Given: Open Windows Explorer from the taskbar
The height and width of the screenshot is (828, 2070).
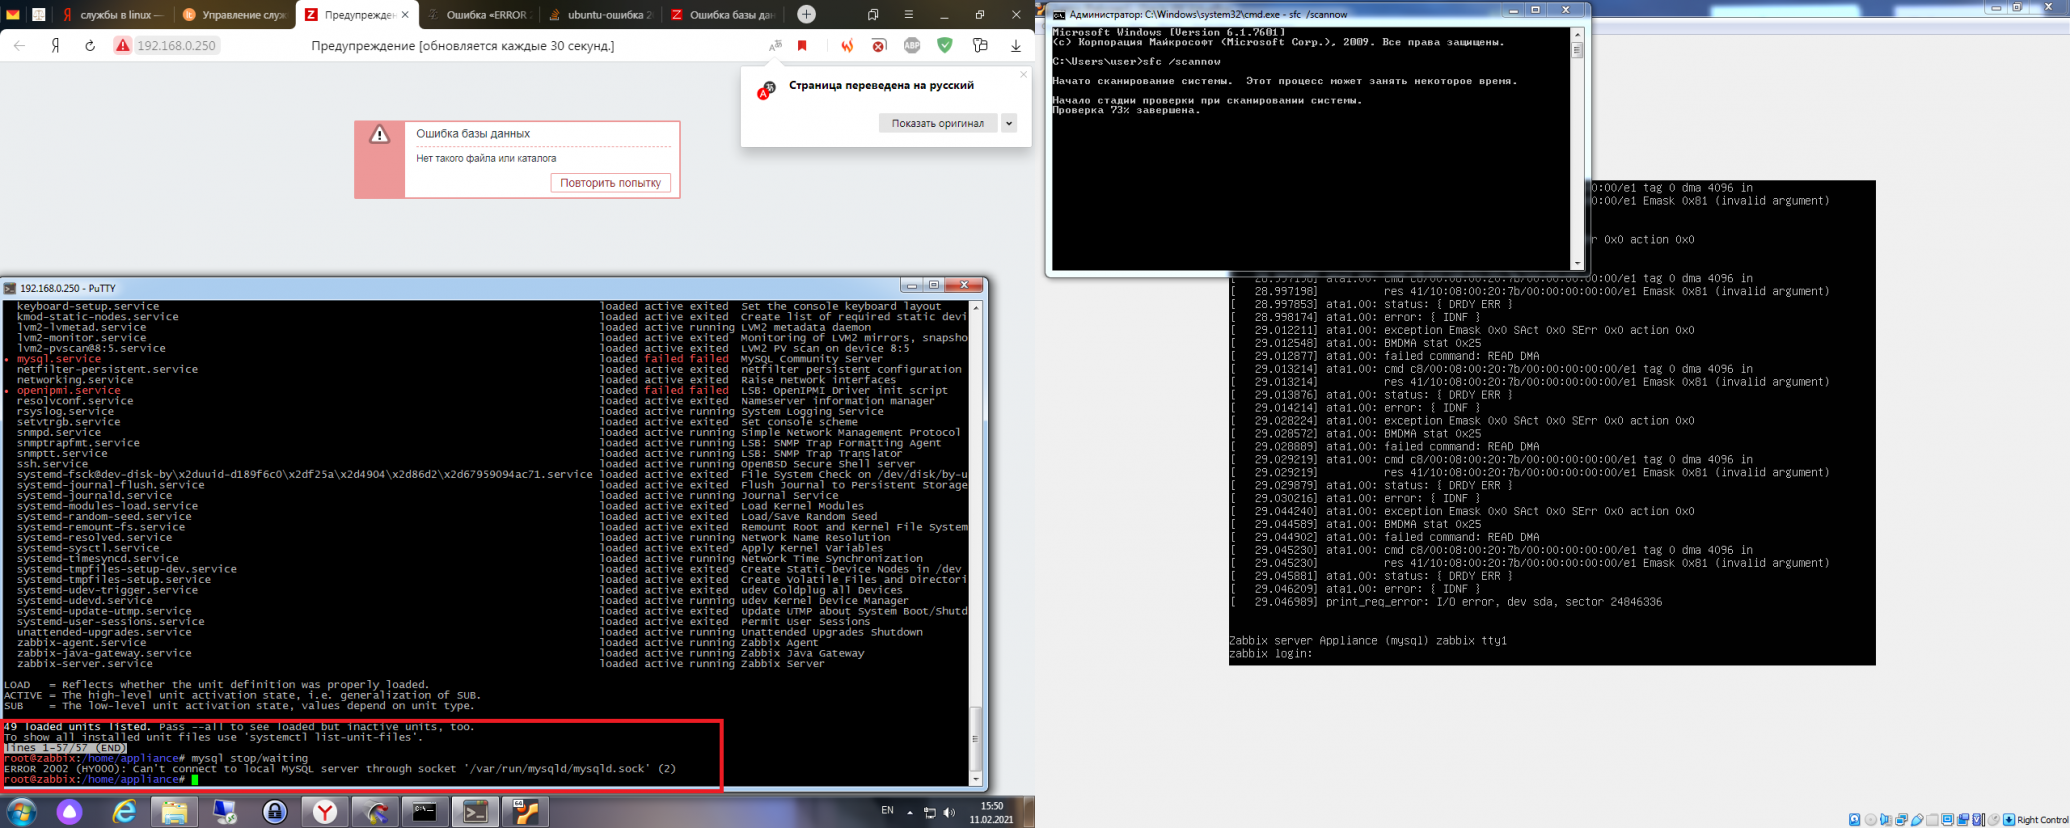Looking at the screenshot, I should [x=174, y=812].
